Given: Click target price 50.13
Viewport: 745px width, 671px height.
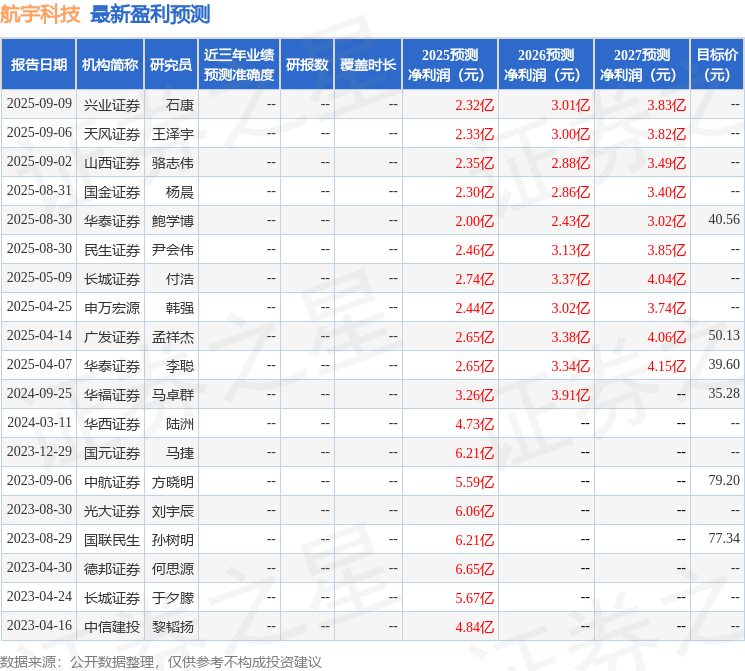Looking at the screenshot, I should [x=724, y=336].
